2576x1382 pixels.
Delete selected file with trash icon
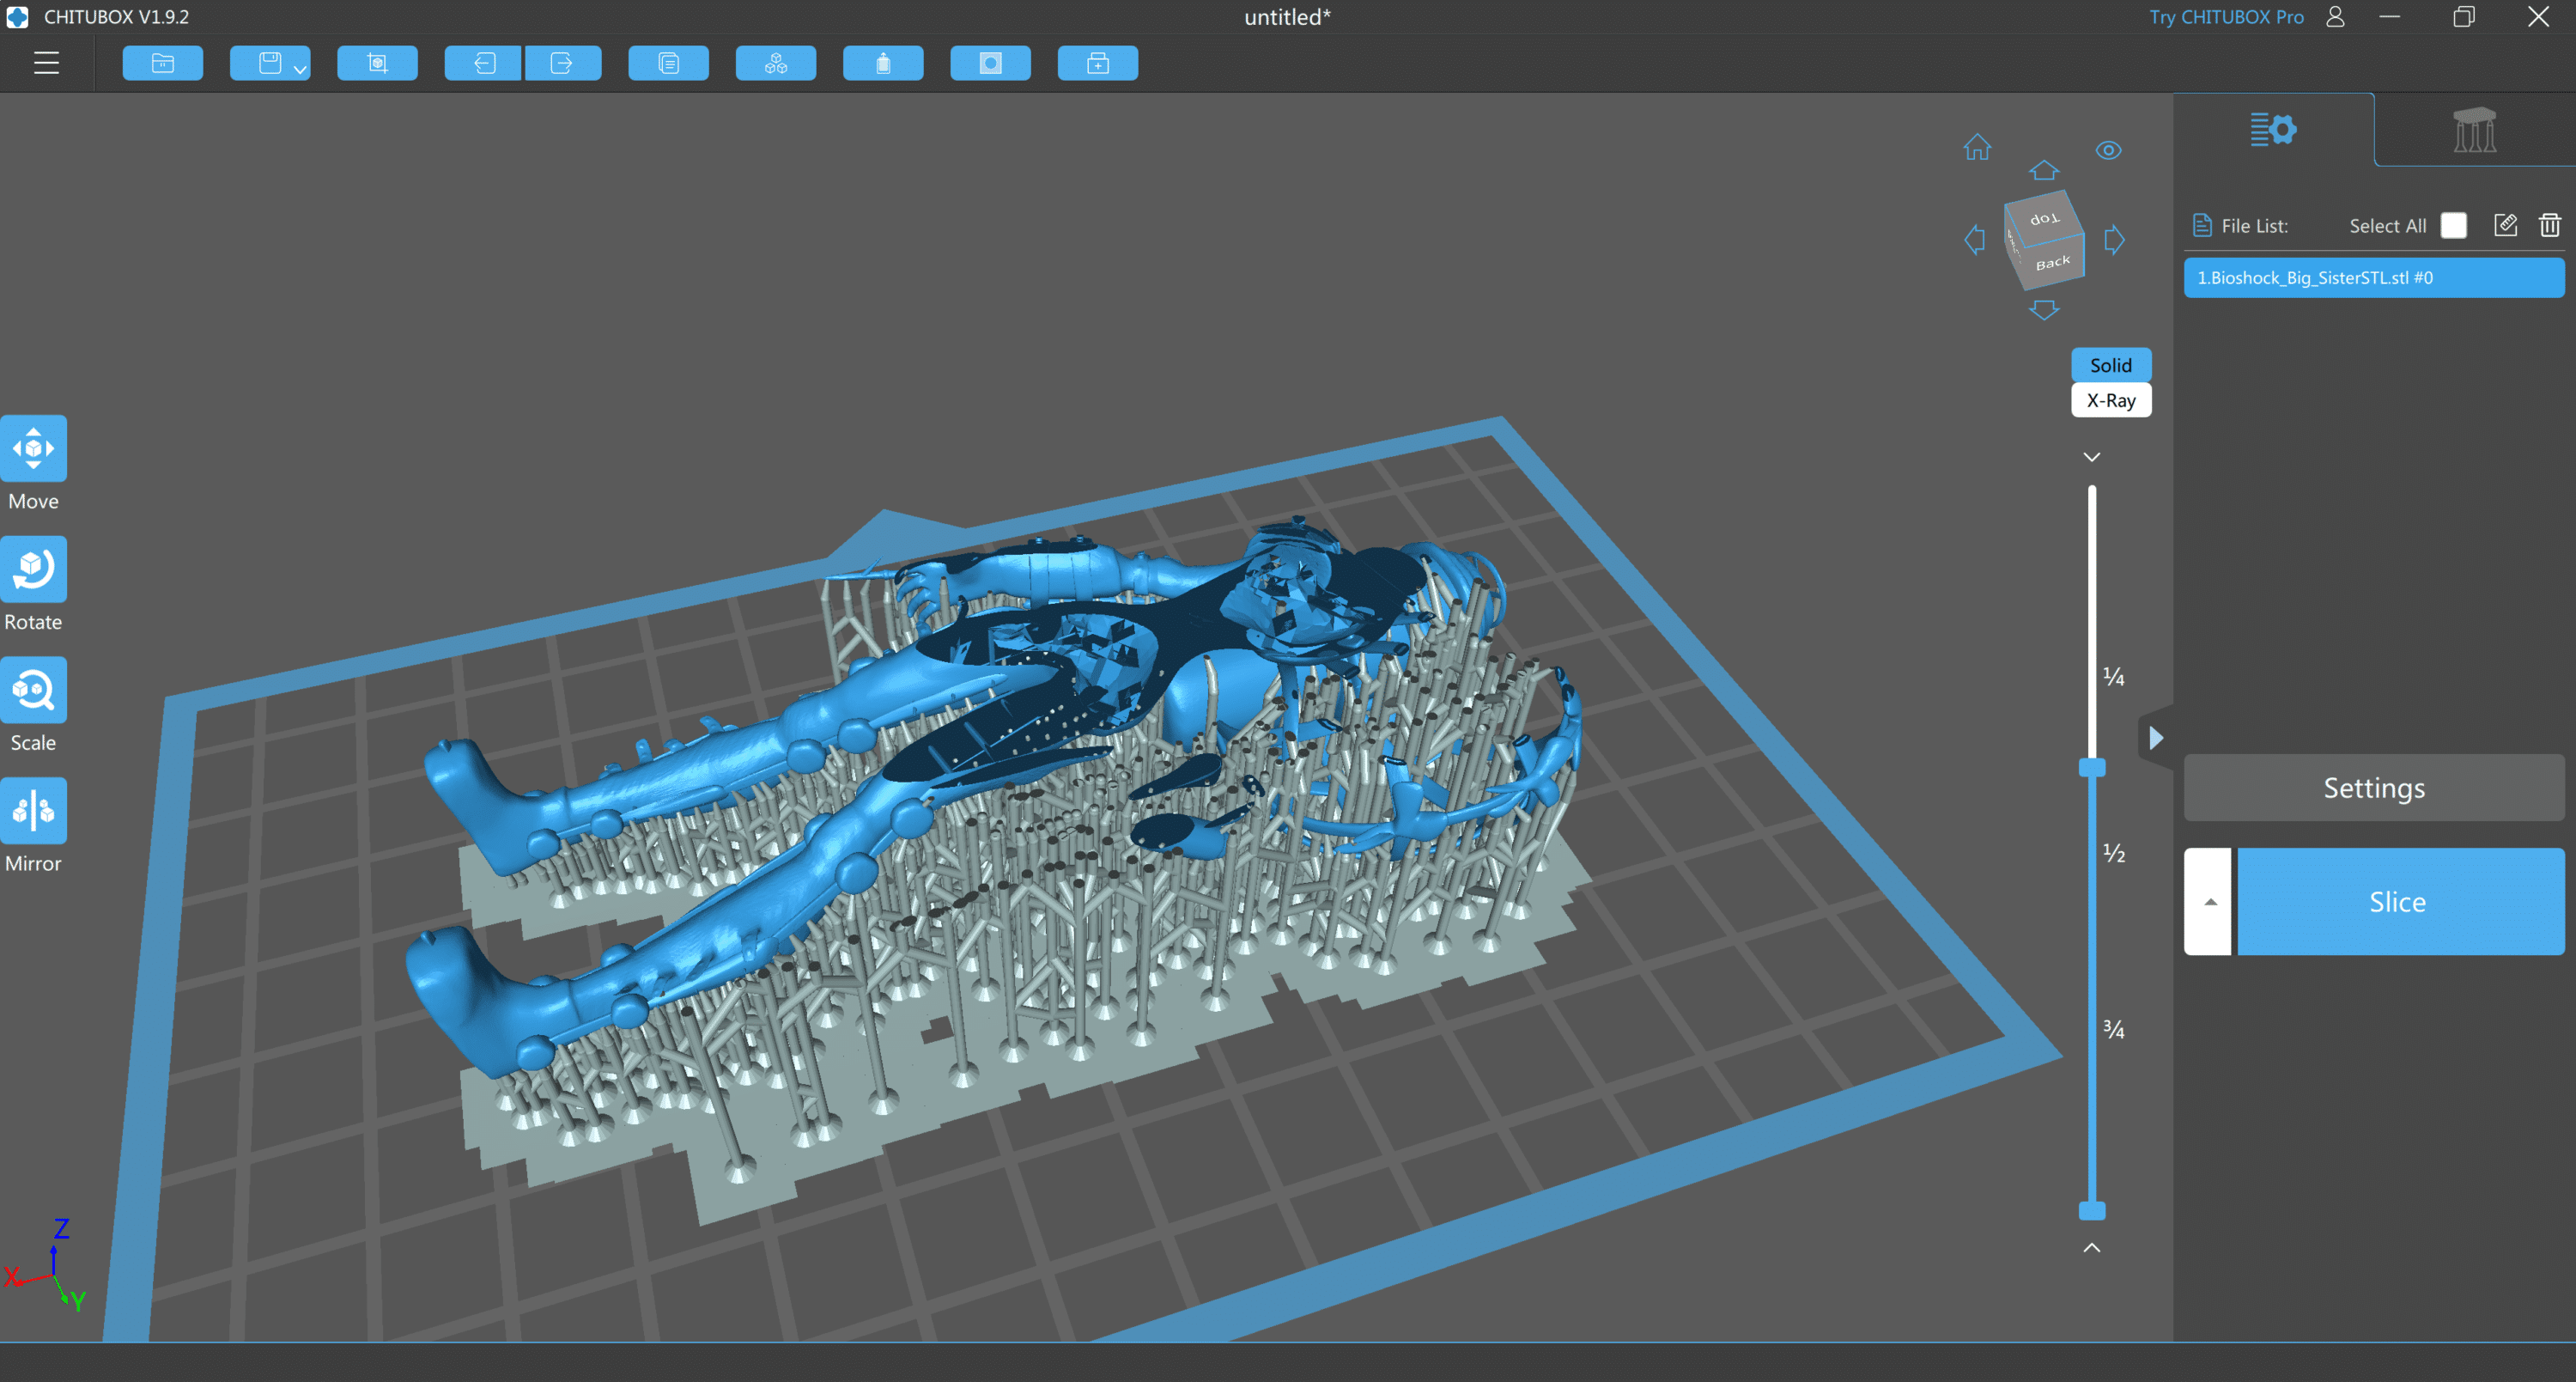[2549, 225]
